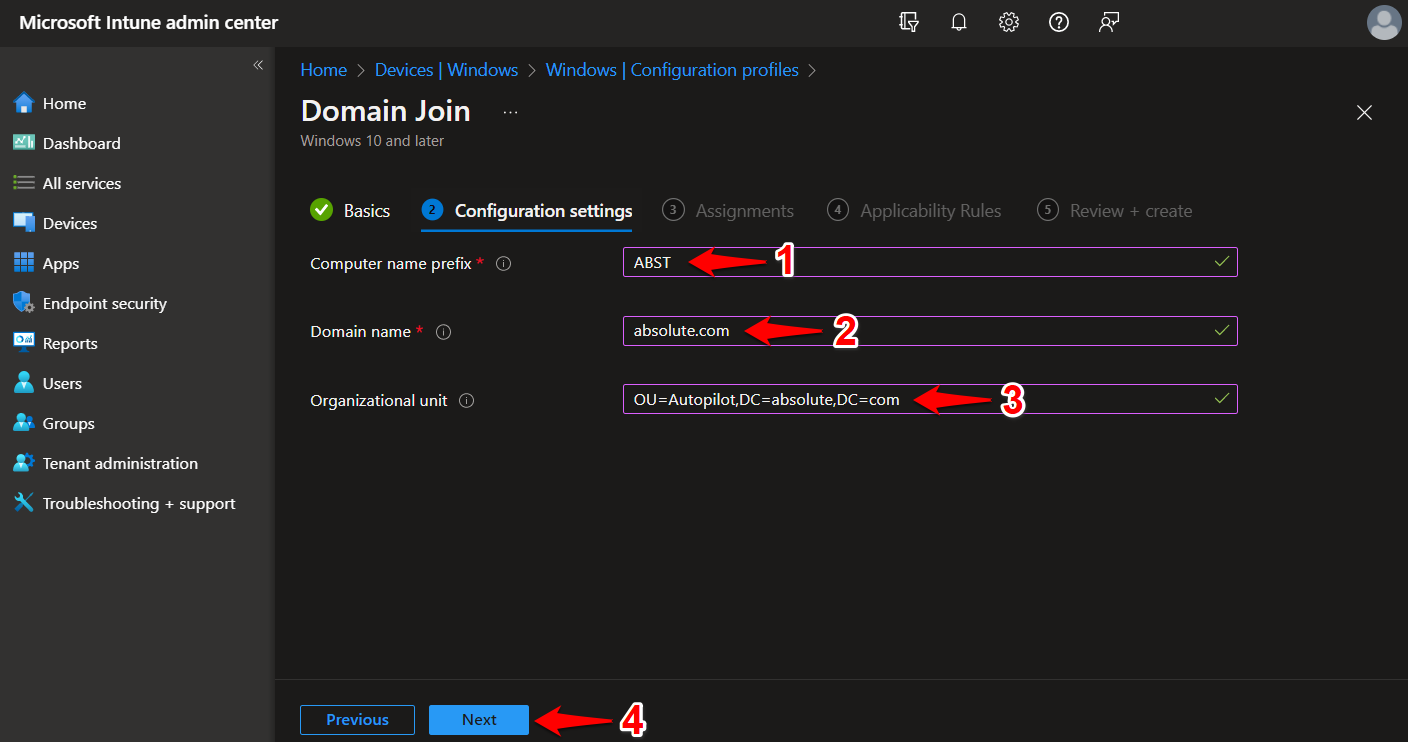Viewport: 1408px width, 742px height.
Task: Open the Domain Join ellipsis menu
Action: tap(510, 112)
